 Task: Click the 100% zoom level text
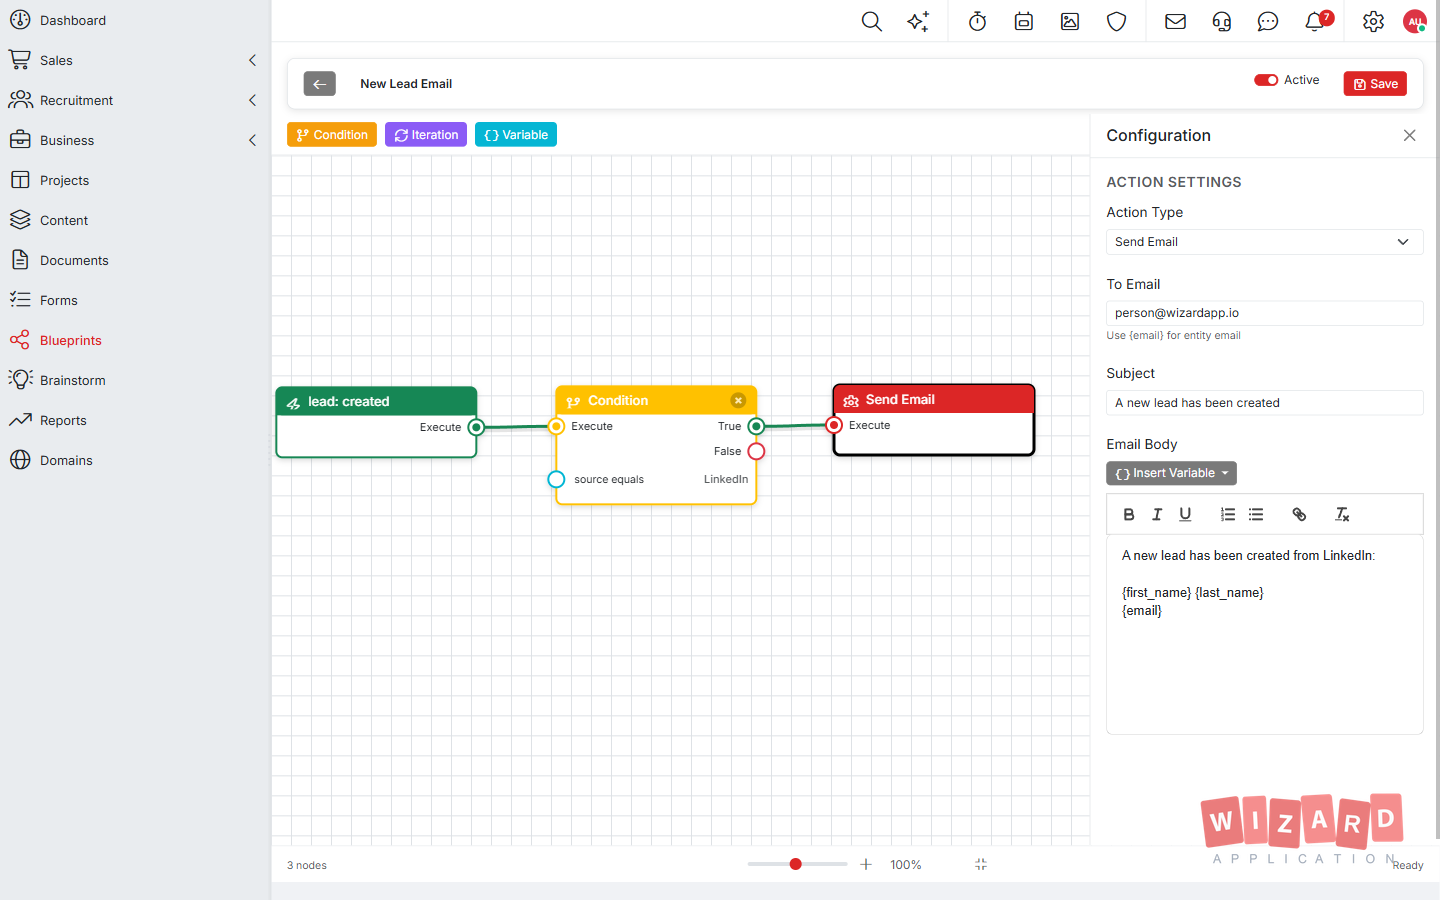tap(906, 865)
